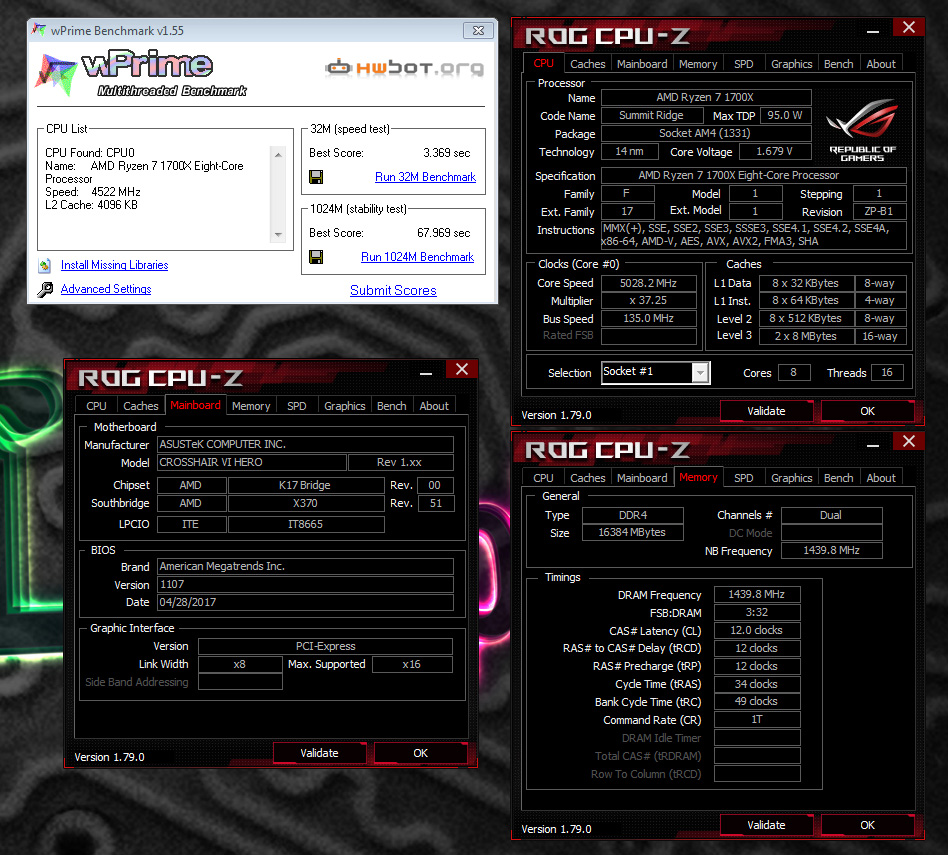Click OK in the Mainboard CPU-Z window
This screenshot has height=855, width=948.
tap(421, 753)
